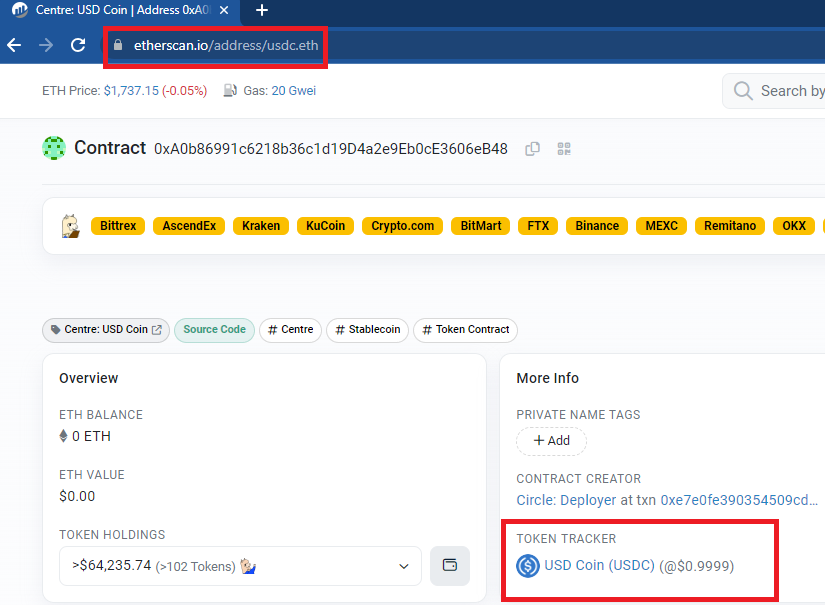Copy the contract address with copy icon

coord(532,149)
